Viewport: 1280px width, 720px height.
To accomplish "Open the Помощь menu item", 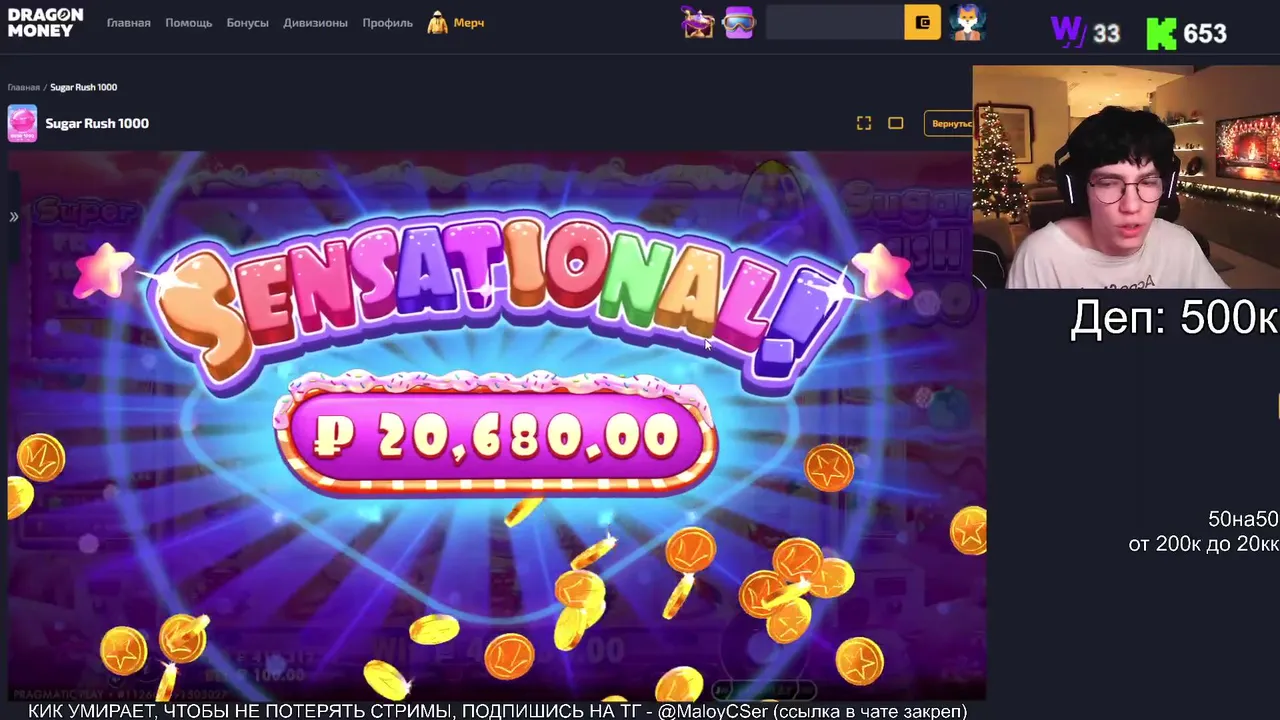I will tap(189, 22).
